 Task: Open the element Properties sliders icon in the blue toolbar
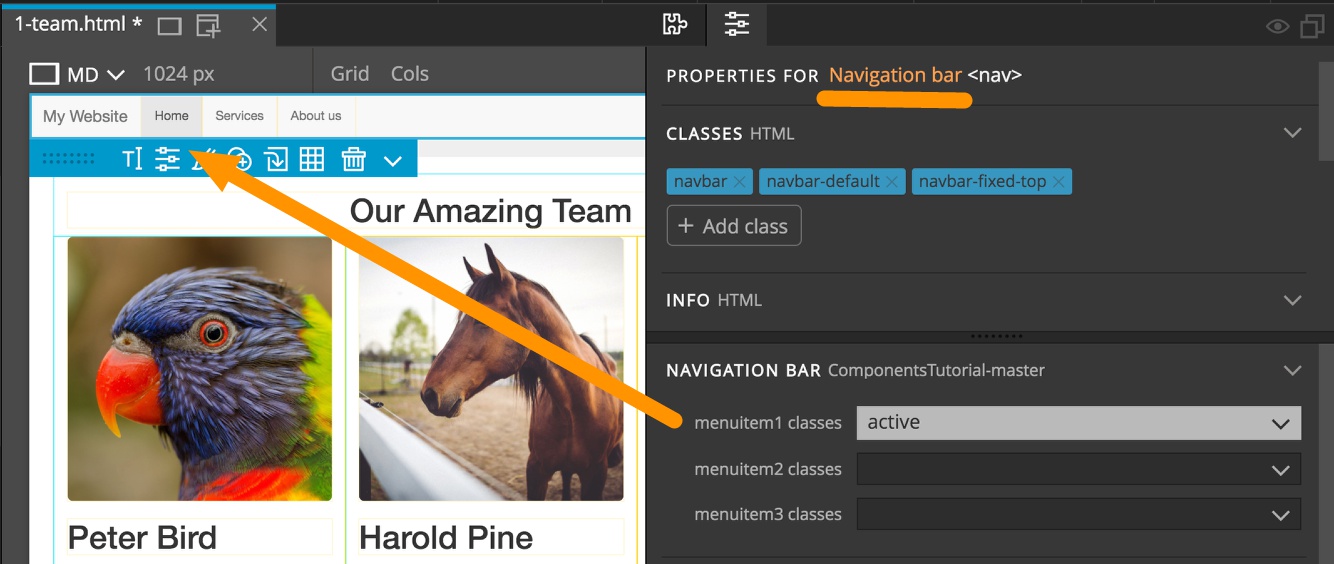click(167, 158)
